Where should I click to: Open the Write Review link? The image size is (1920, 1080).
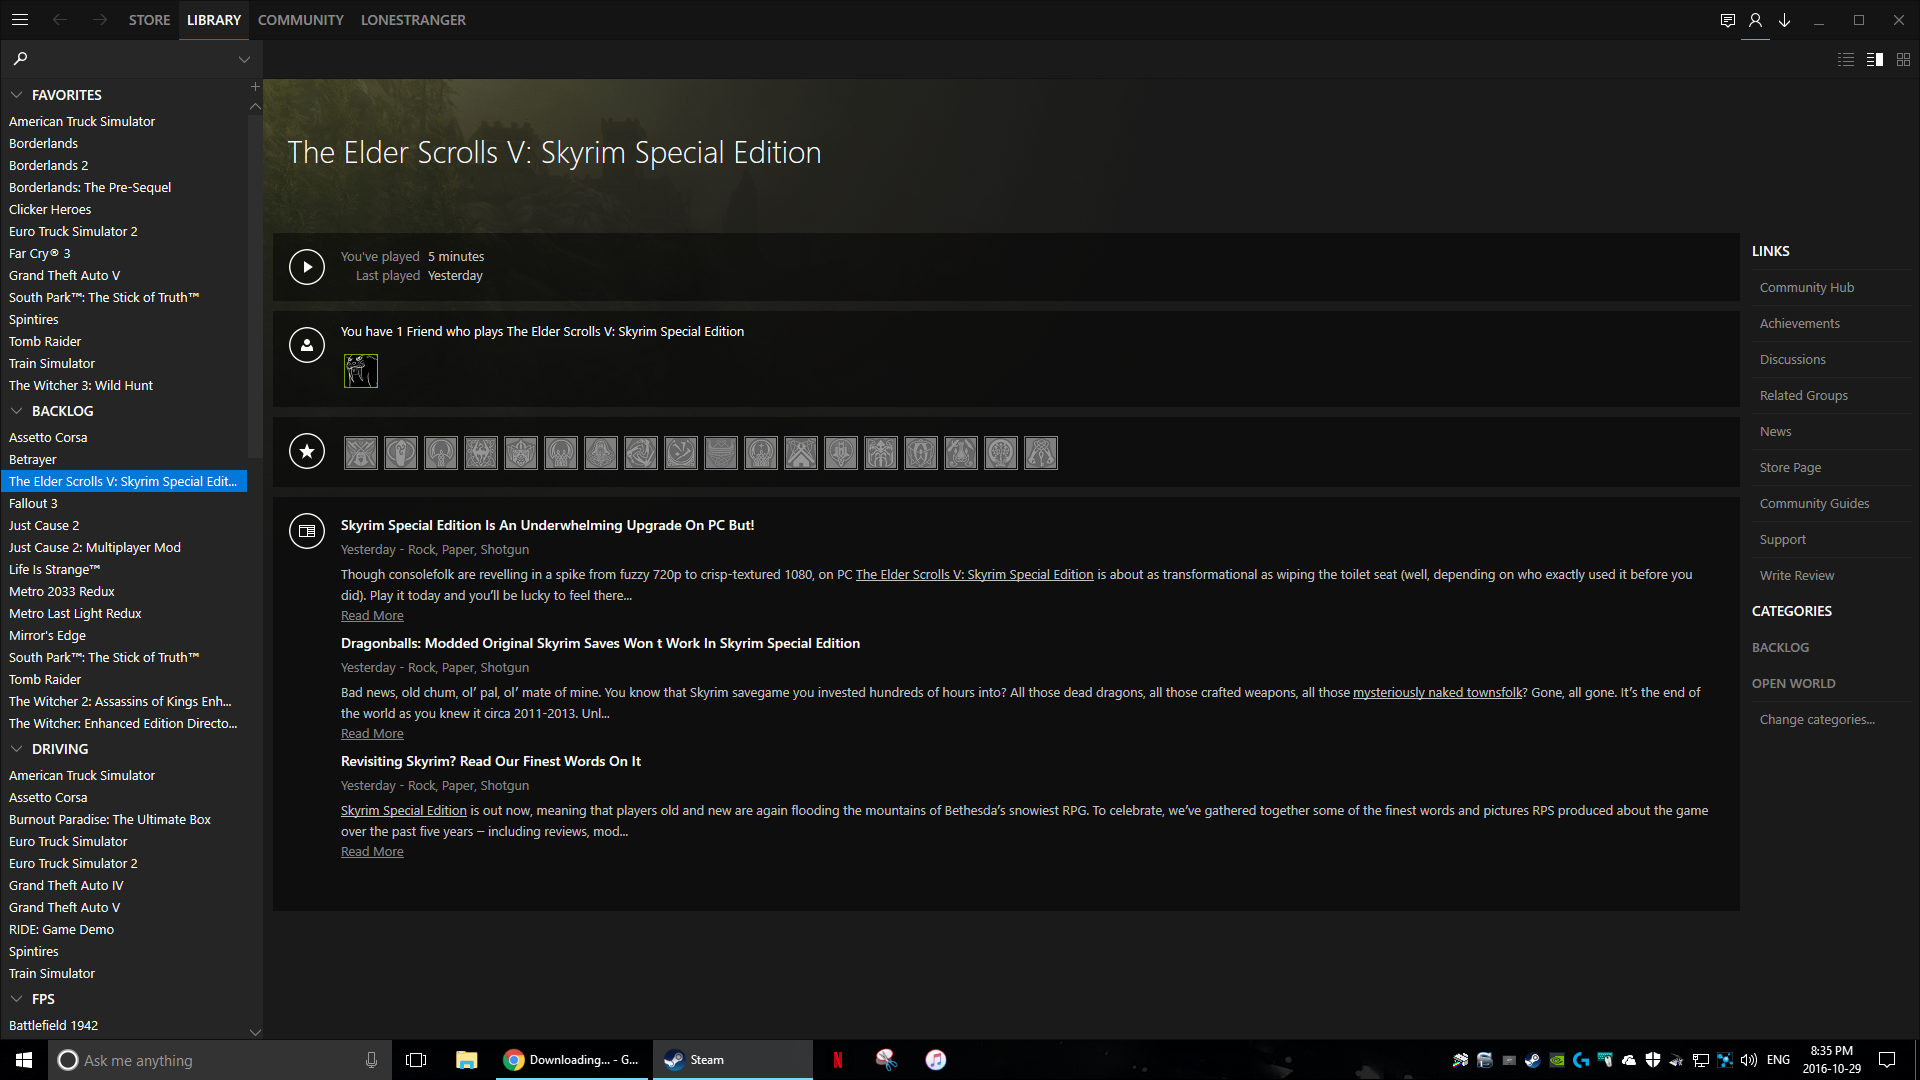pyautogui.click(x=1797, y=575)
